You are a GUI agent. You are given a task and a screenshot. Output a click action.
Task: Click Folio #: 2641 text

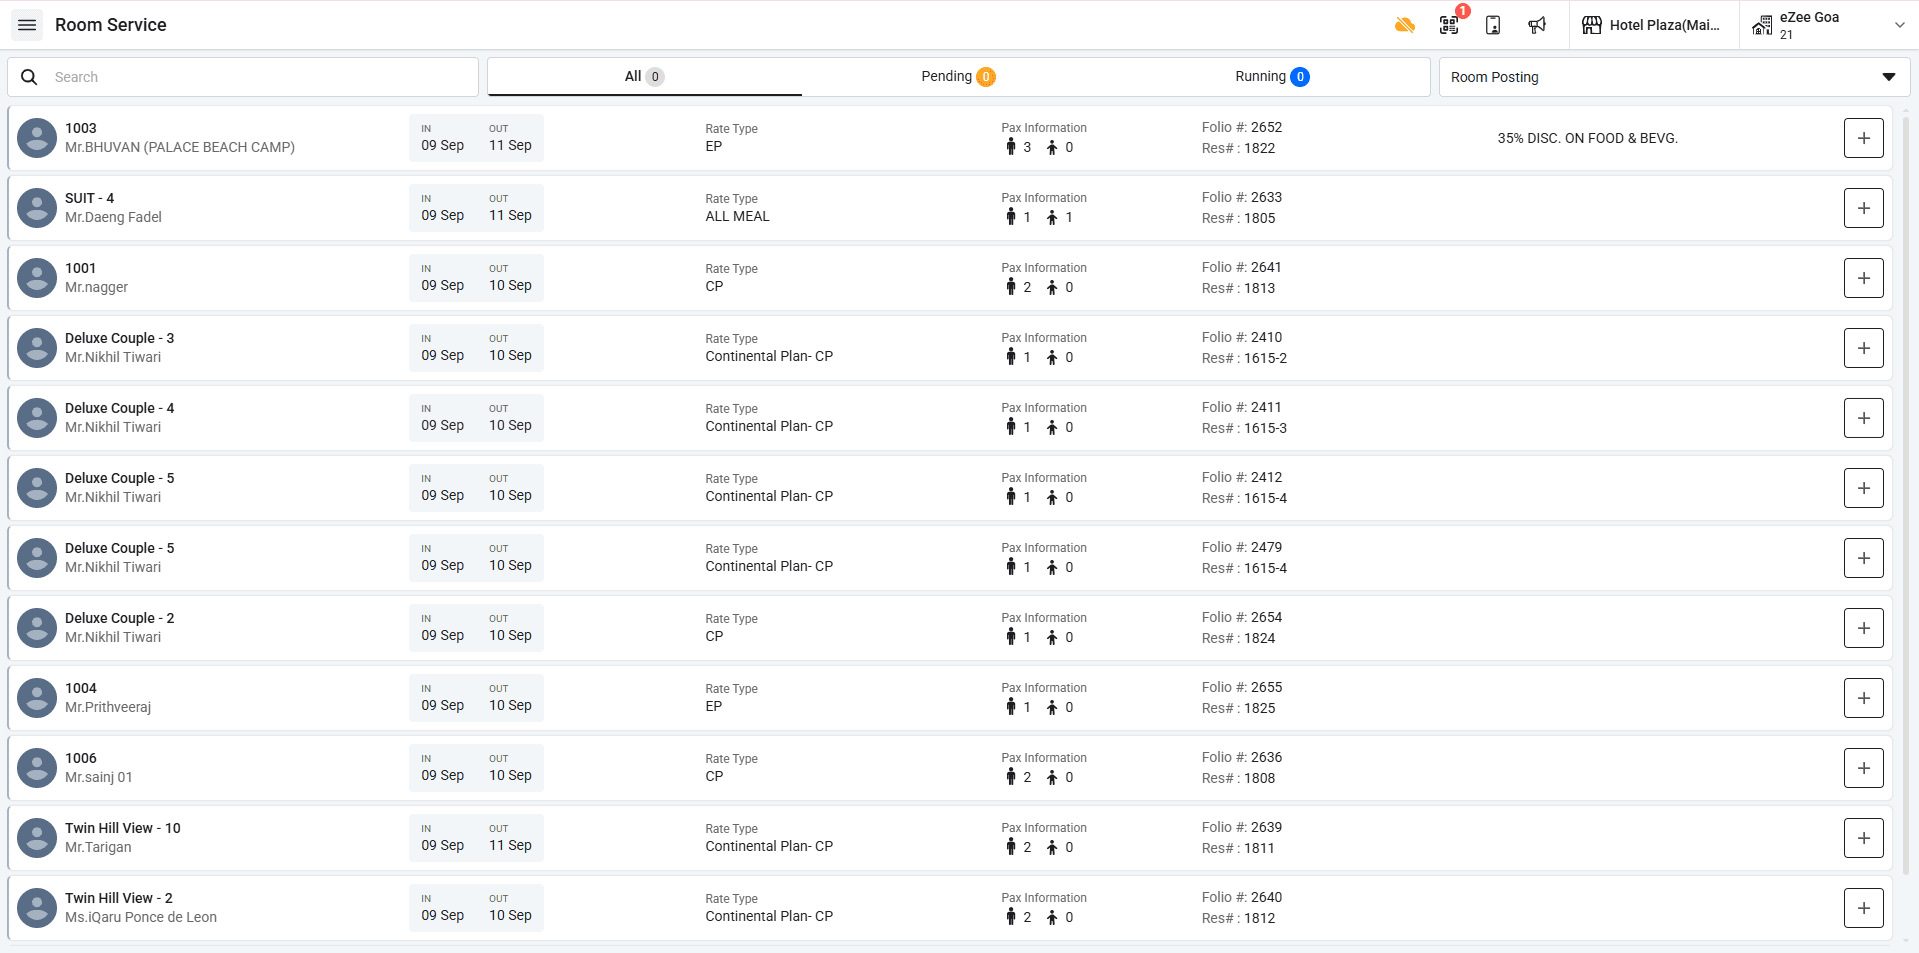pos(1242,267)
